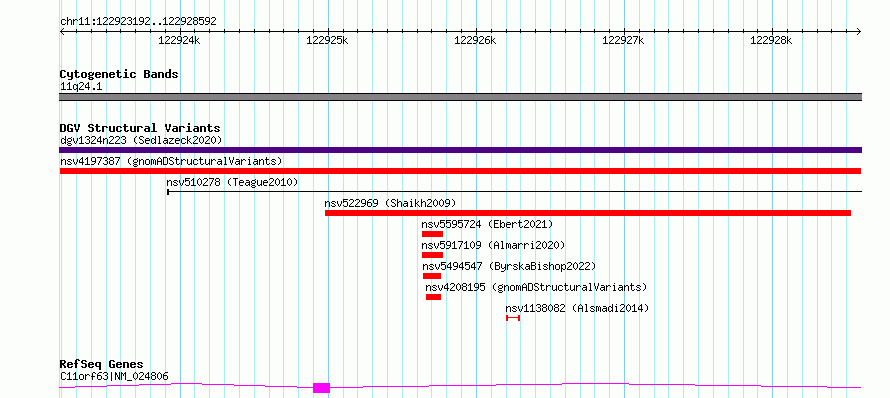Open nsv510278 (Teague2010) variant label

coord(232,182)
